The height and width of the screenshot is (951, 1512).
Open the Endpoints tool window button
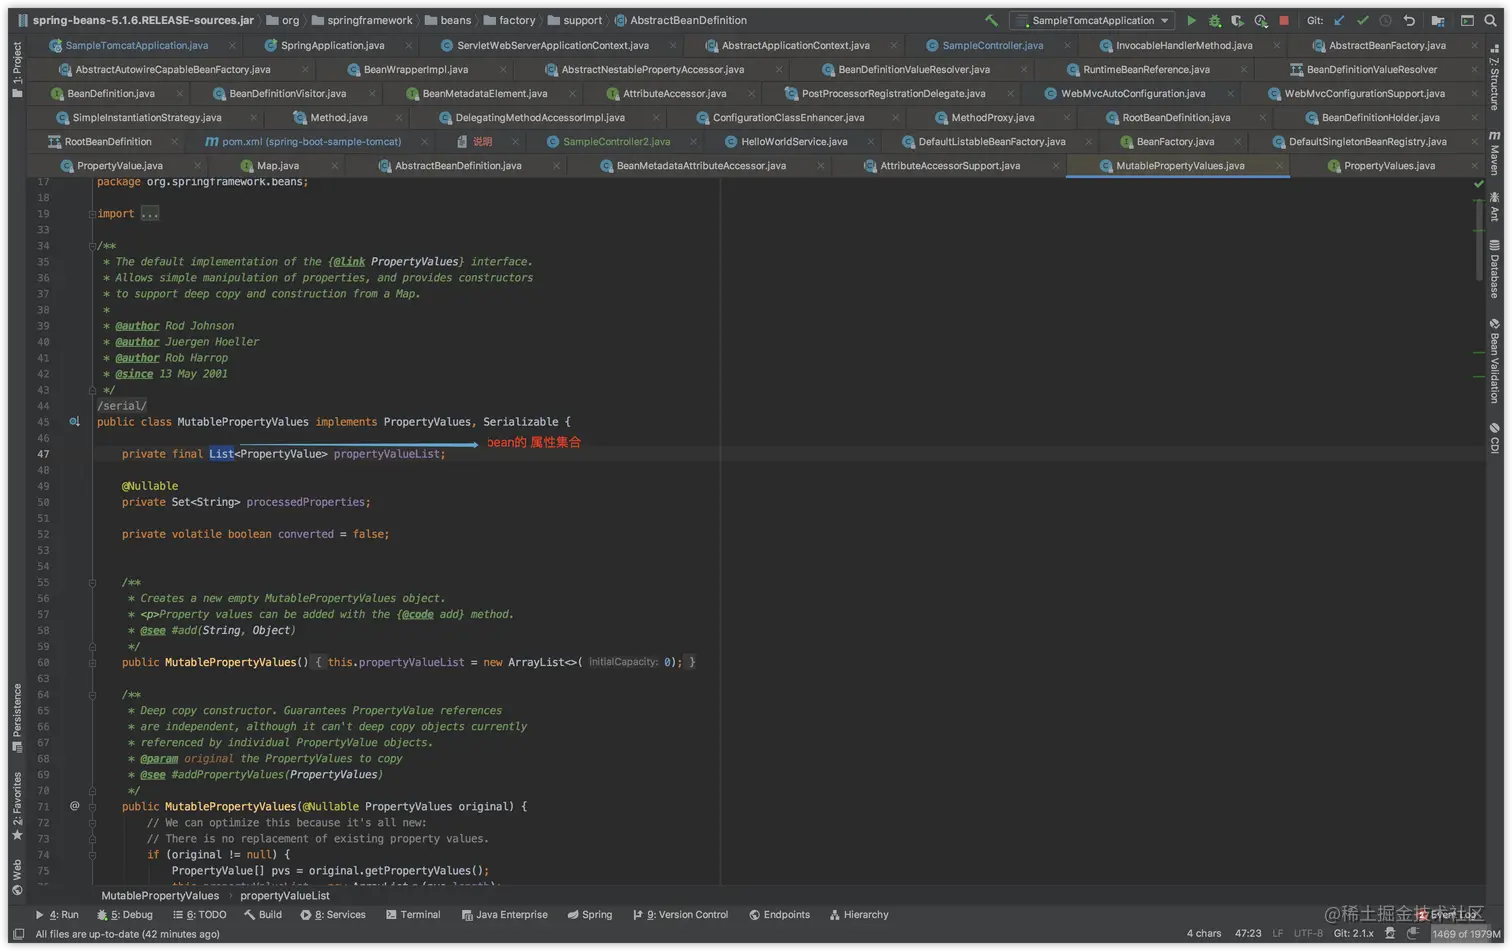(x=779, y=915)
